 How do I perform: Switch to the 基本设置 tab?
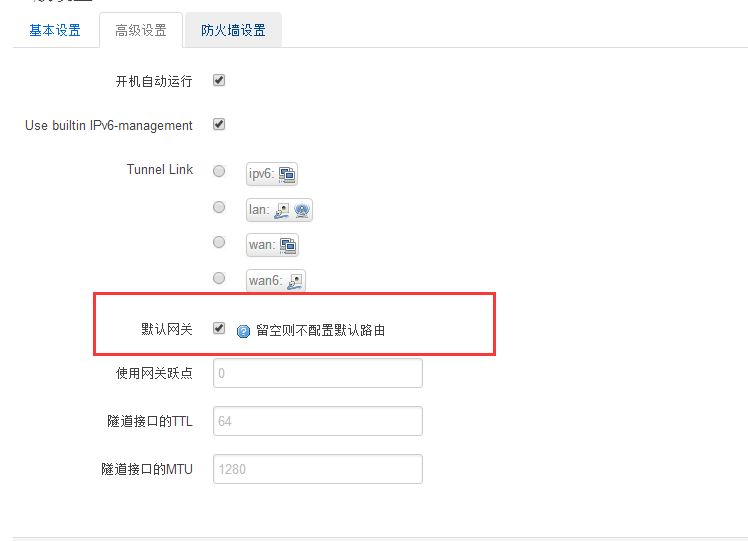55,31
